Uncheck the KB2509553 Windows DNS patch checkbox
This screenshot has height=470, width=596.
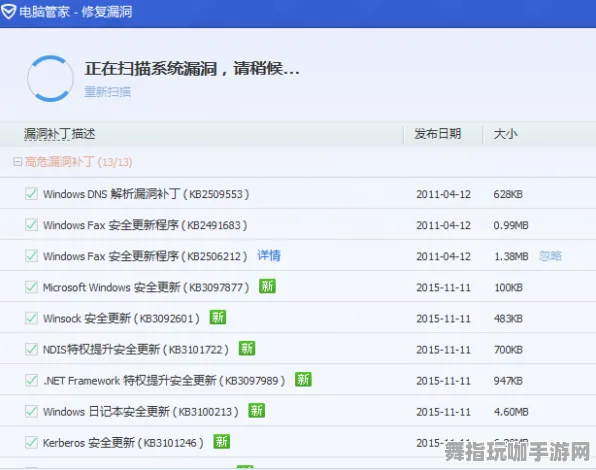[31, 194]
